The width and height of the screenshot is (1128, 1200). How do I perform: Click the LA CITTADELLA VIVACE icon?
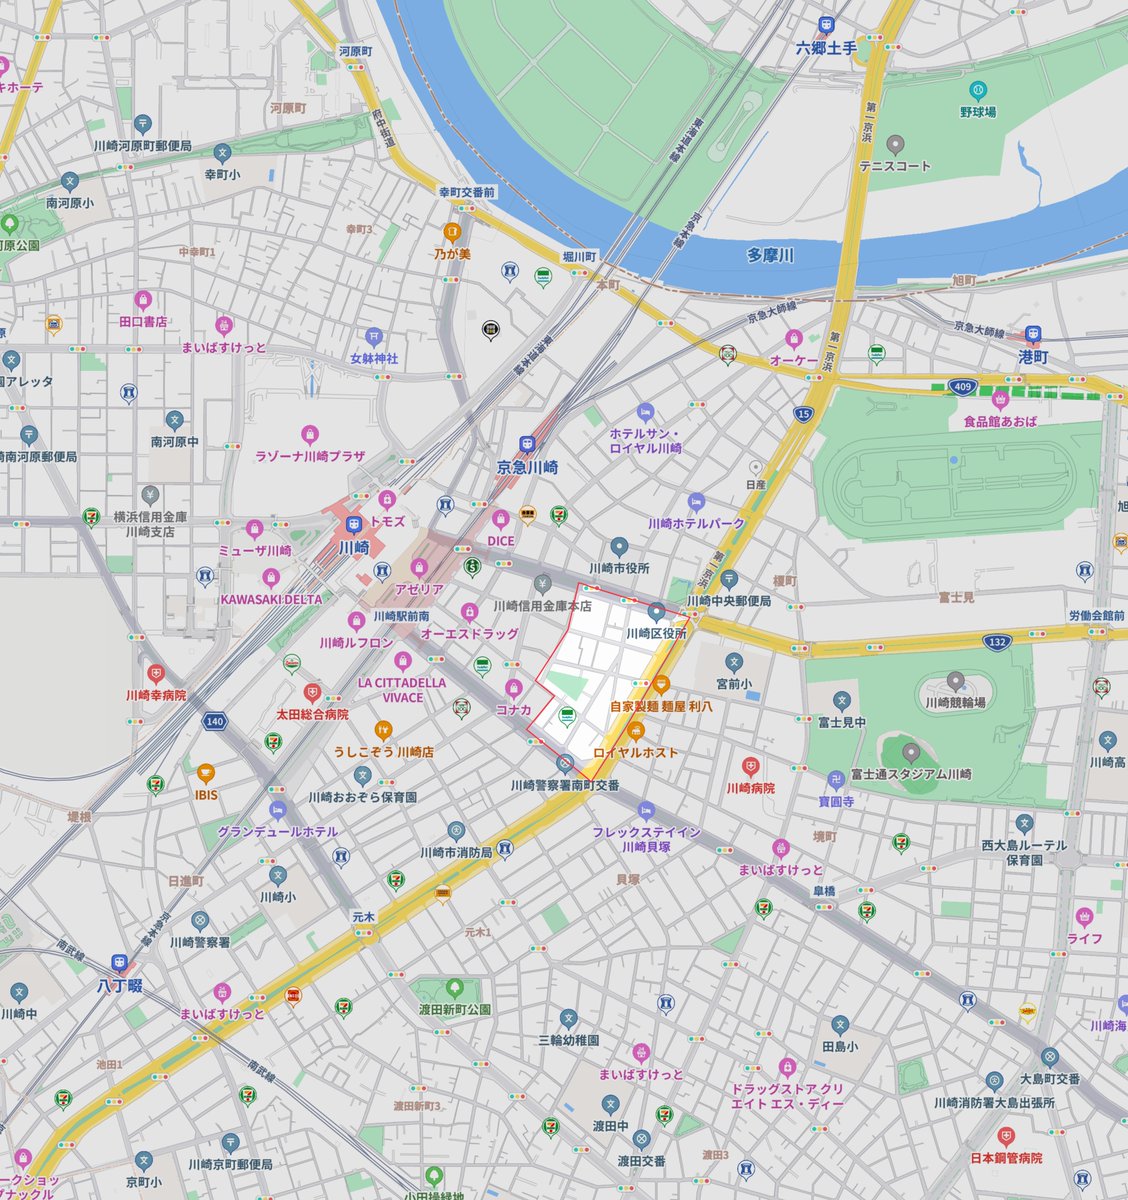pyautogui.click(x=402, y=660)
